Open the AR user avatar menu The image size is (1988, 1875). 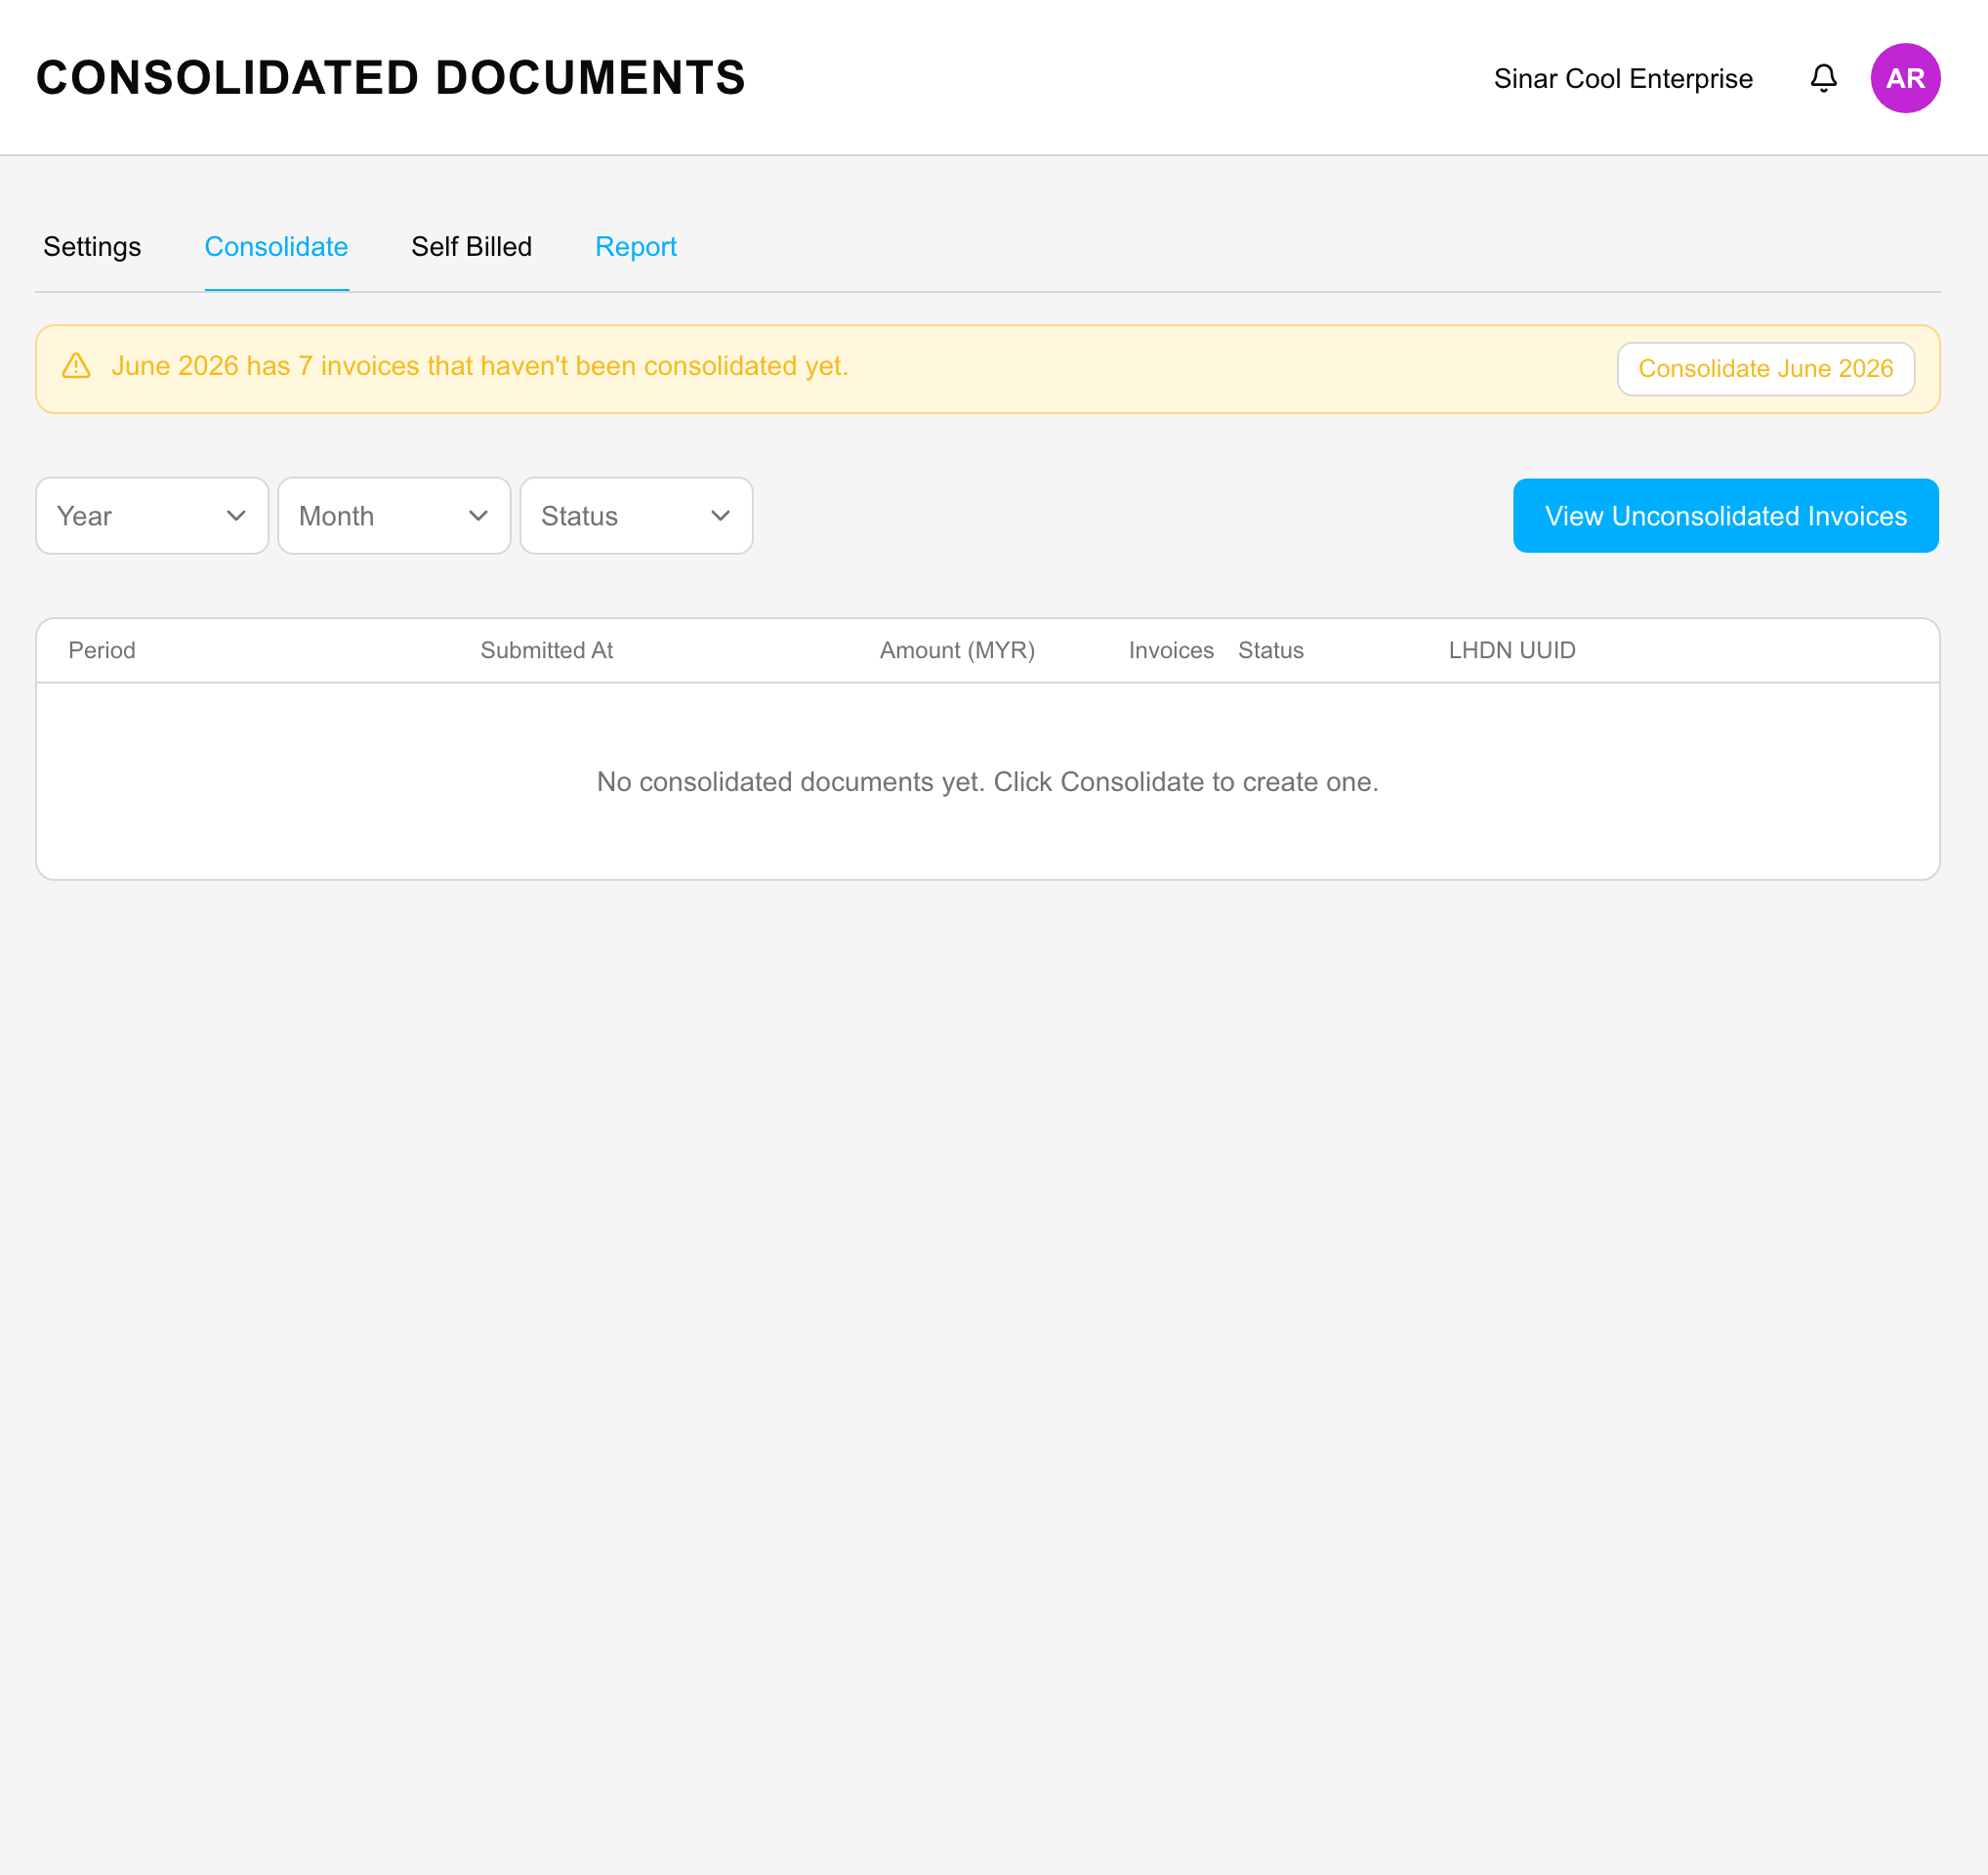(1905, 78)
